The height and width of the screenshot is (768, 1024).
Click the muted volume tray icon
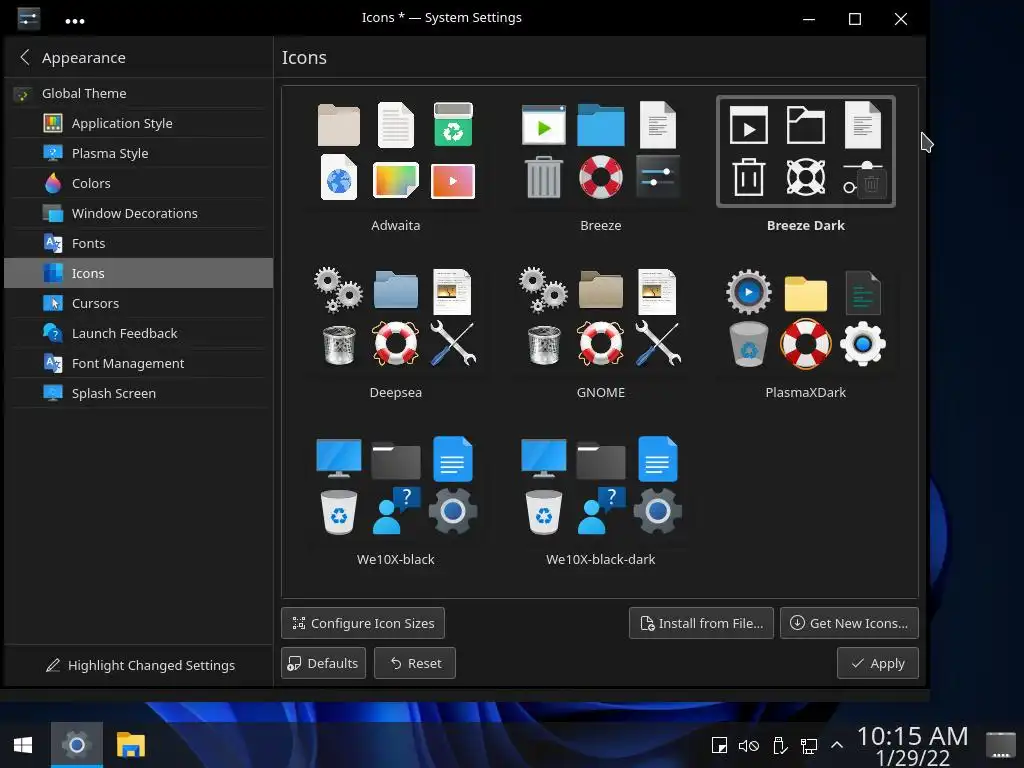coord(748,745)
